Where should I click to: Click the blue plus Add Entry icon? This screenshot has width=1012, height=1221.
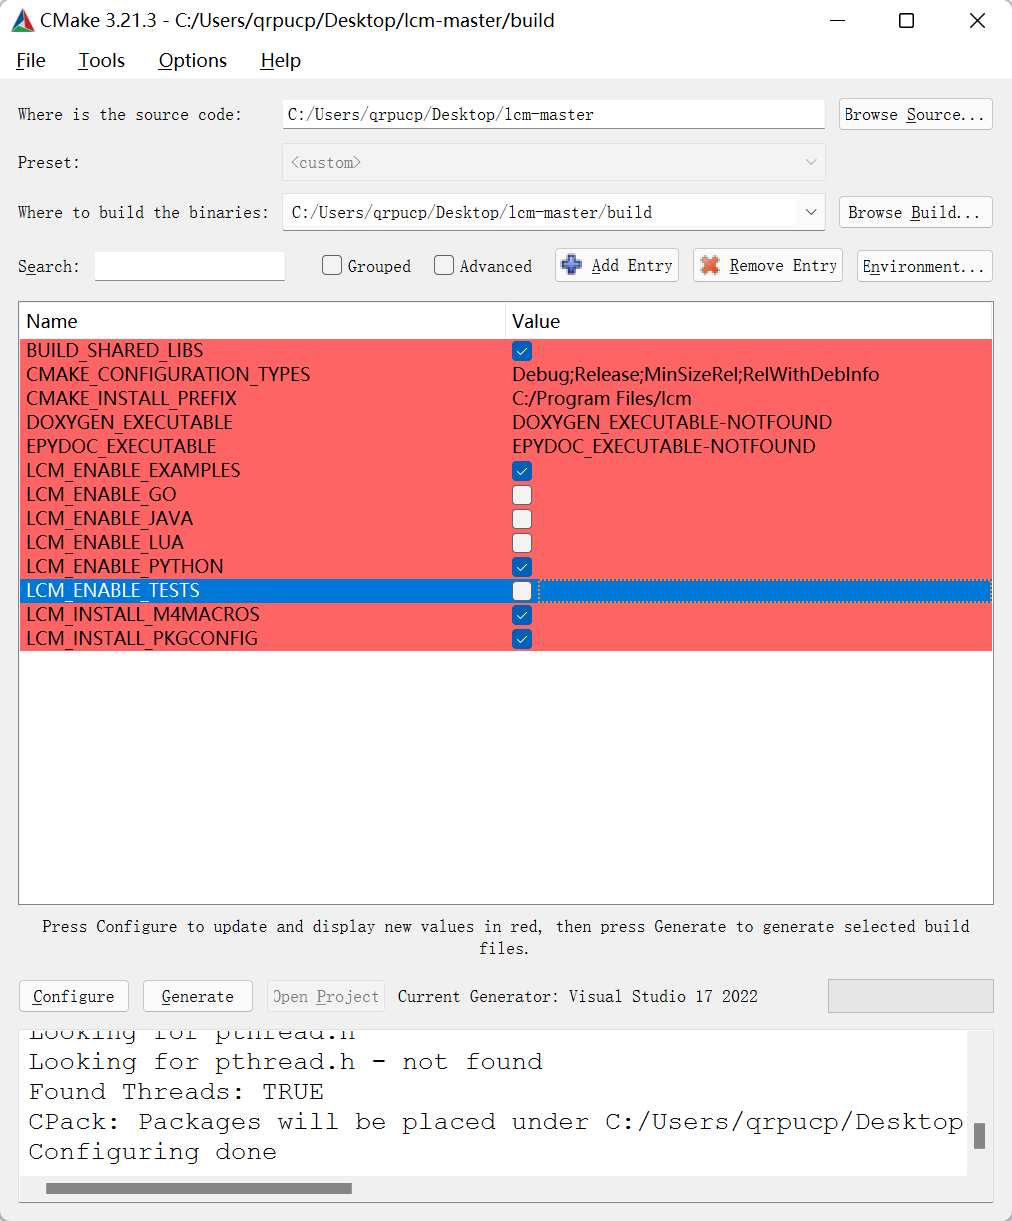click(x=572, y=265)
